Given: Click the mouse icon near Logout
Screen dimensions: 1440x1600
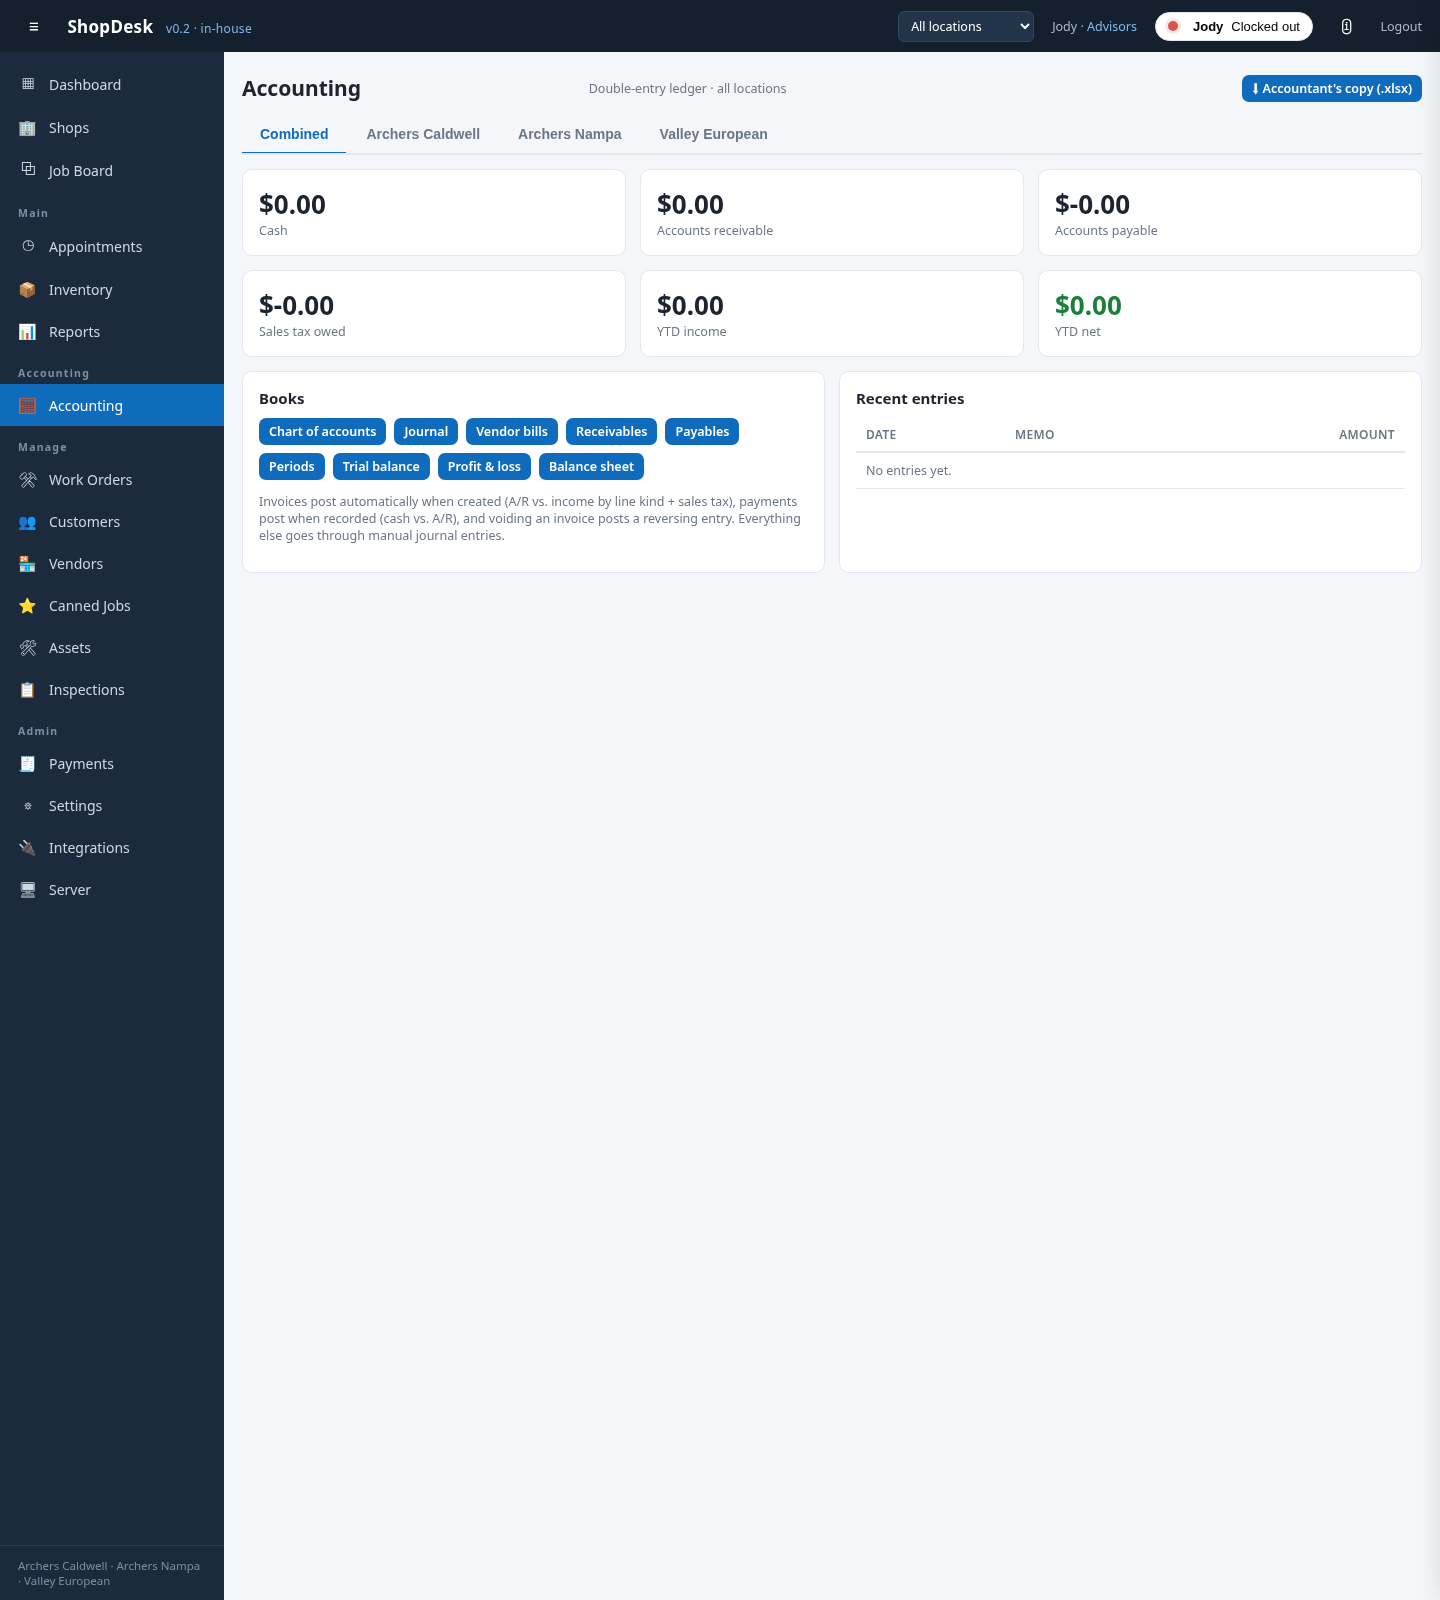Looking at the screenshot, I should [1346, 27].
